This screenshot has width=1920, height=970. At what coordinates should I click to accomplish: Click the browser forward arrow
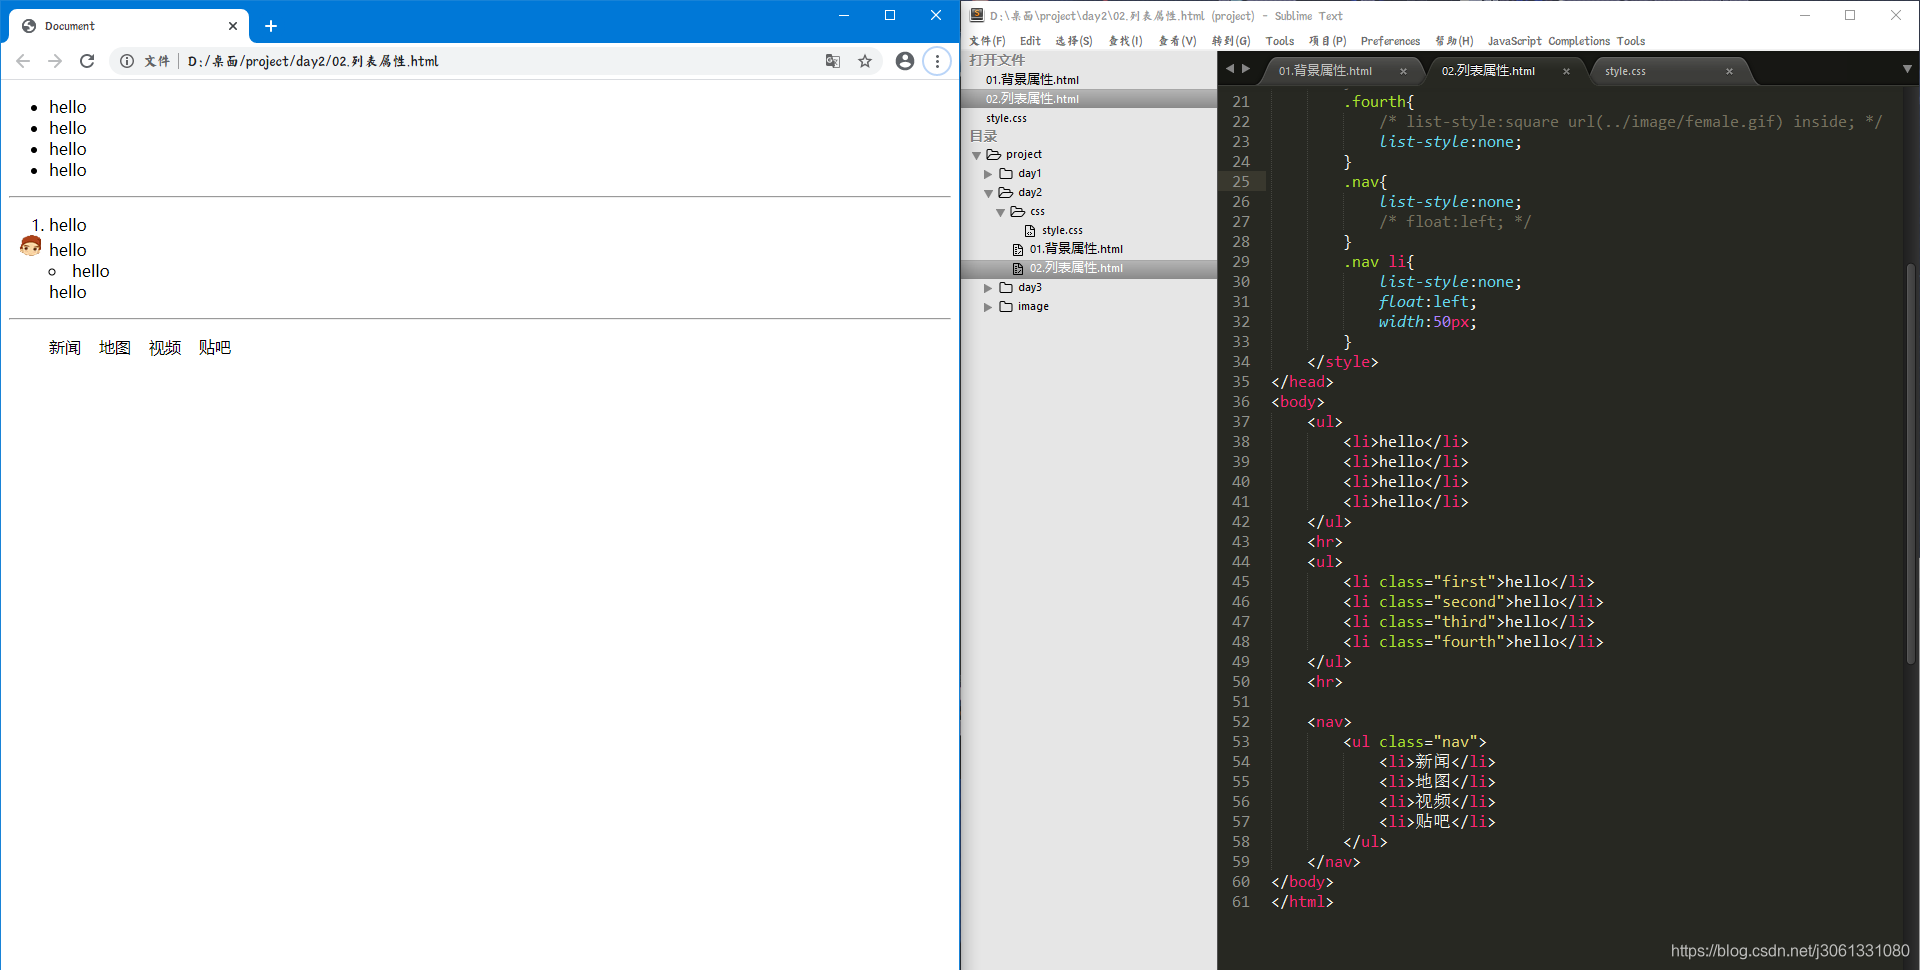tap(55, 61)
